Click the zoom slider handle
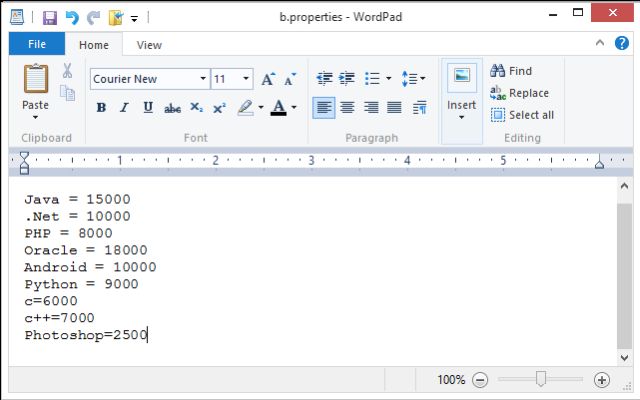 click(x=541, y=379)
